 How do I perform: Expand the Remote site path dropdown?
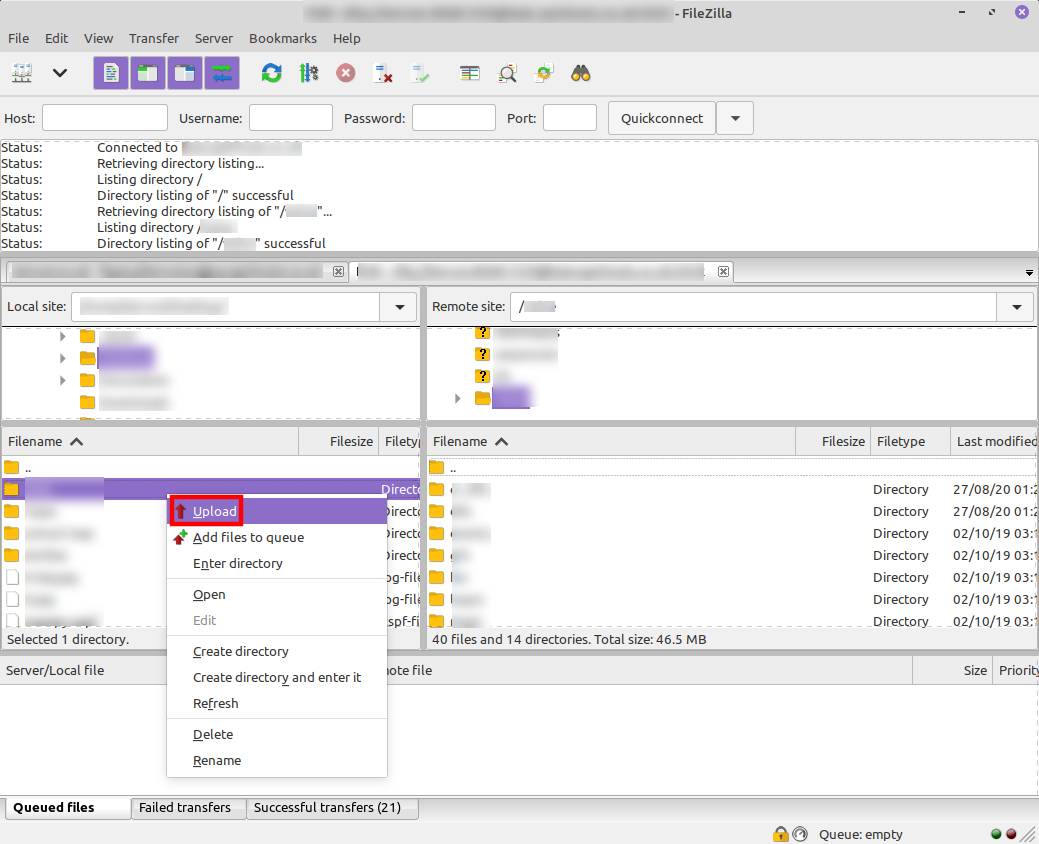coord(1016,307)
